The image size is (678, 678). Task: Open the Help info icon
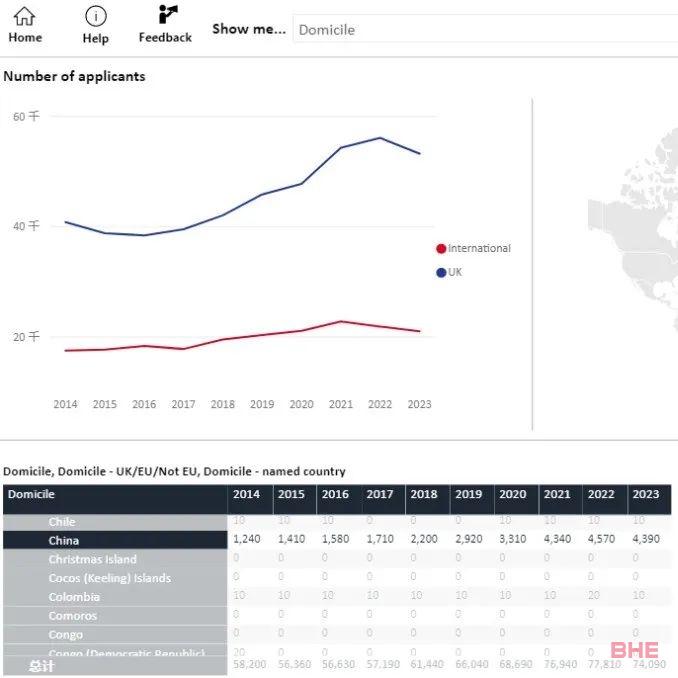[x=95, y=16]
